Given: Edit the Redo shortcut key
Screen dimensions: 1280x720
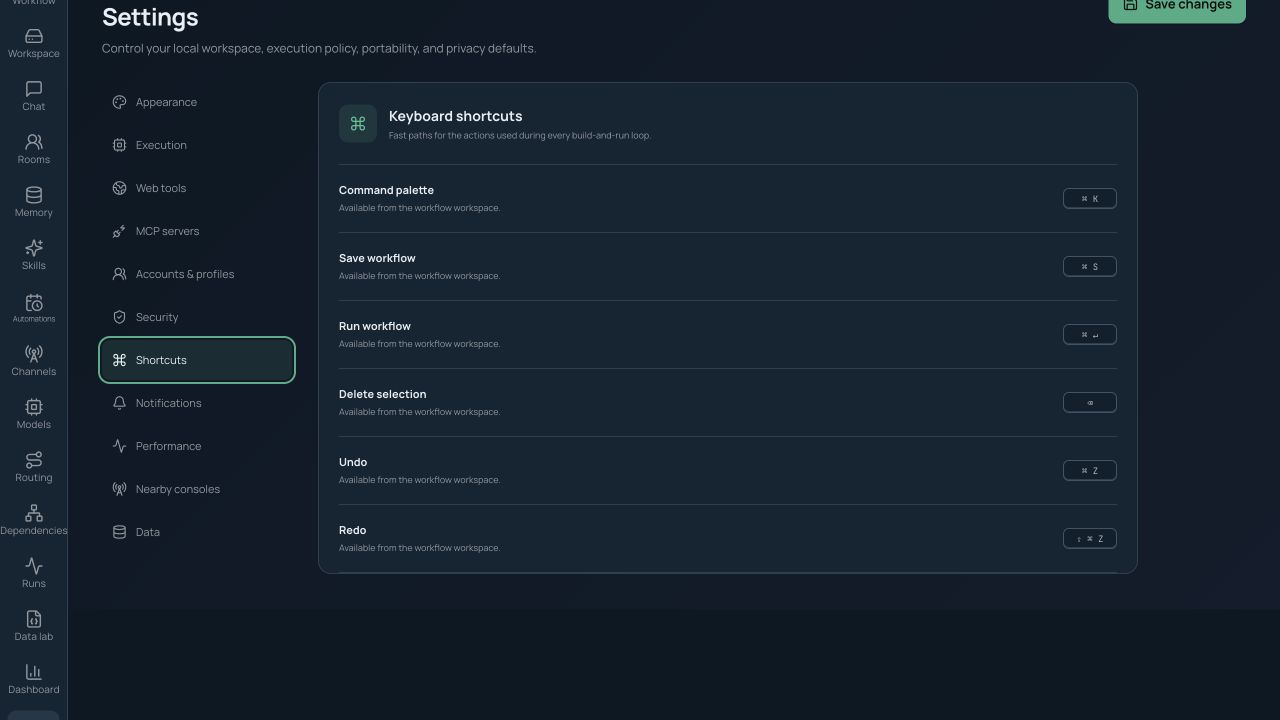Looking at the screenshot, I should (x=1090, y=539).
